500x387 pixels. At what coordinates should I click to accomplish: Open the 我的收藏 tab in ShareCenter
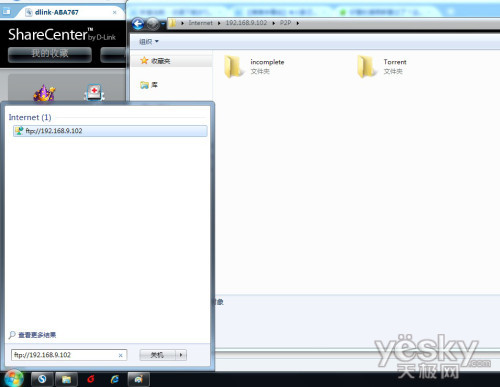pos(50,54)
